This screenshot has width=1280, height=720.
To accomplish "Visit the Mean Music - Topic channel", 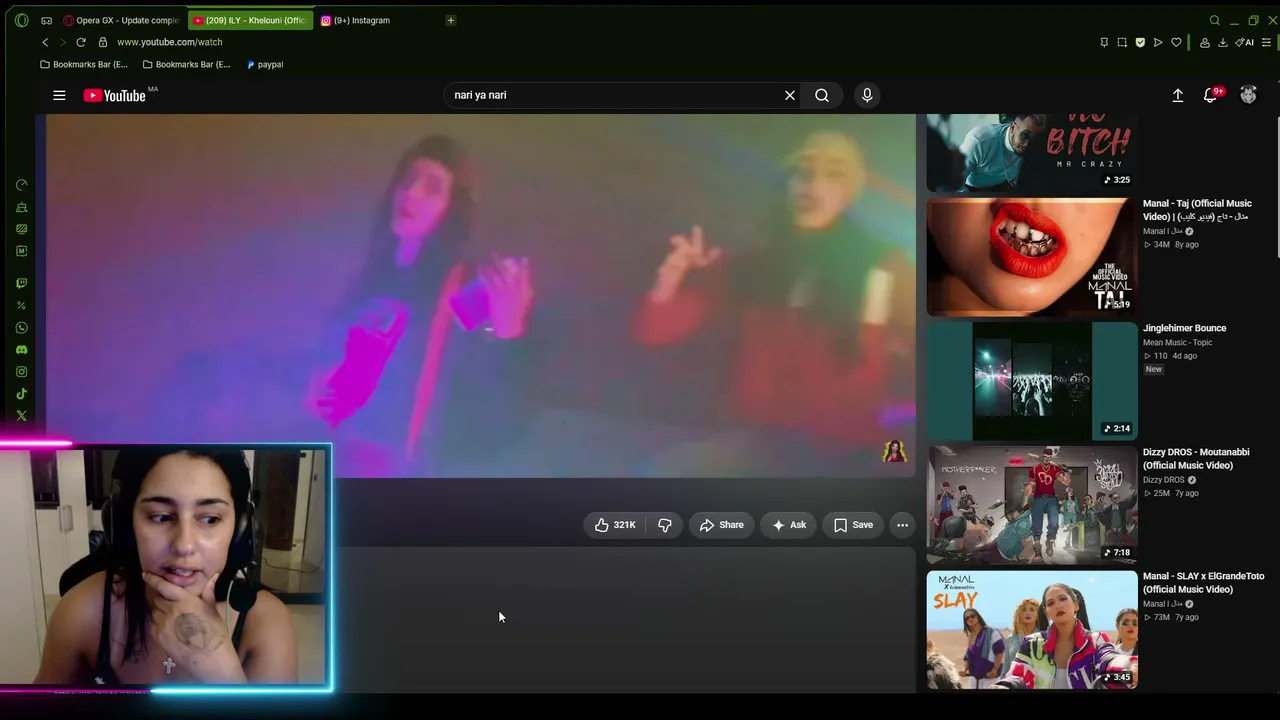I will point(1177,343).
